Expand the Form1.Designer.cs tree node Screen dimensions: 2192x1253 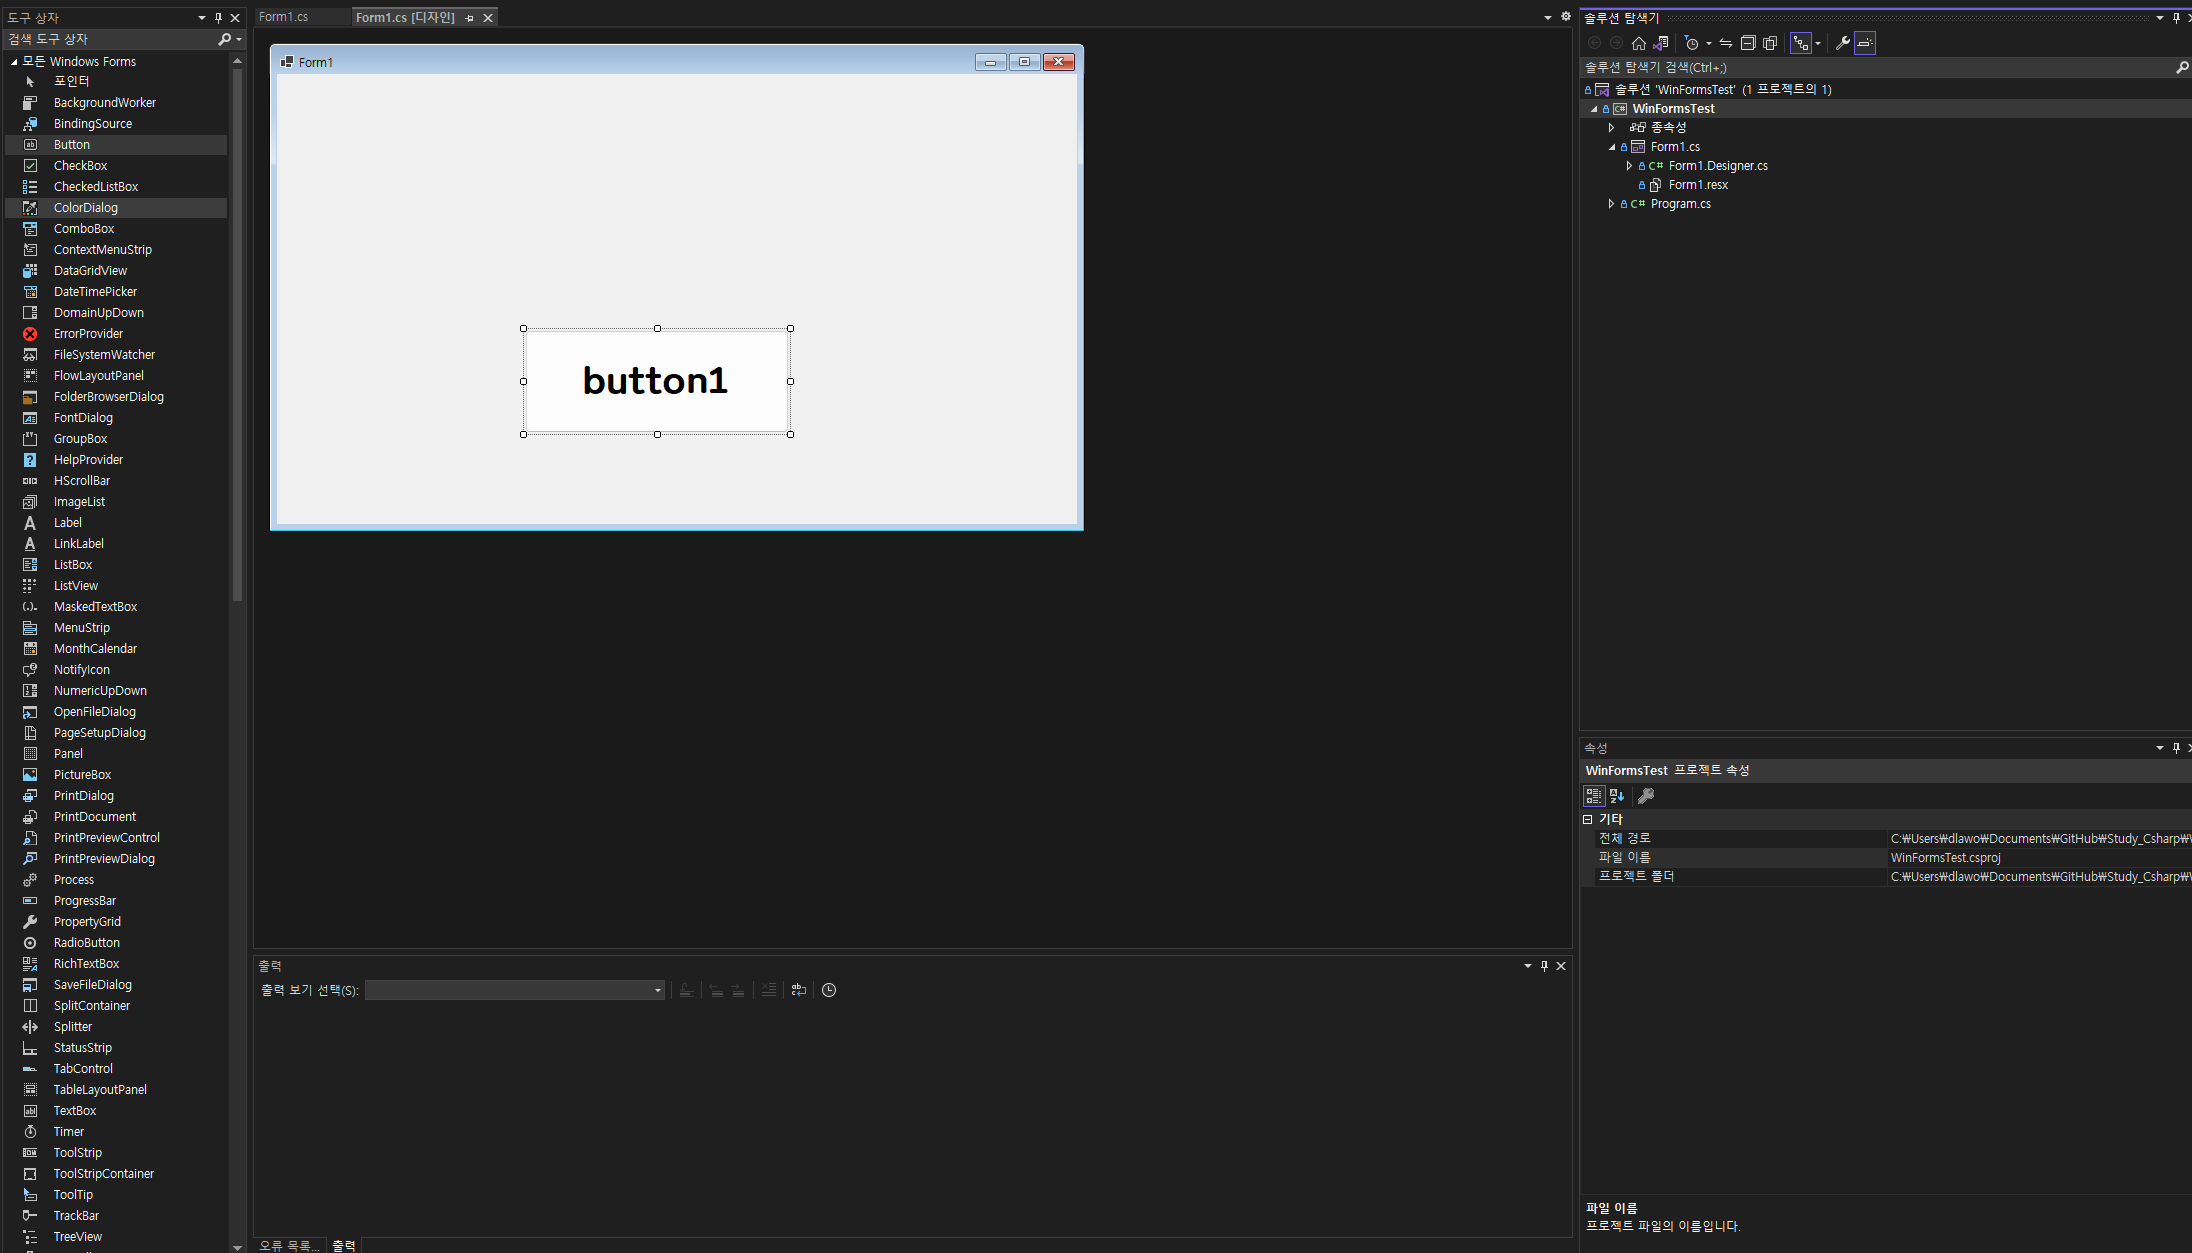[1629, 166]
